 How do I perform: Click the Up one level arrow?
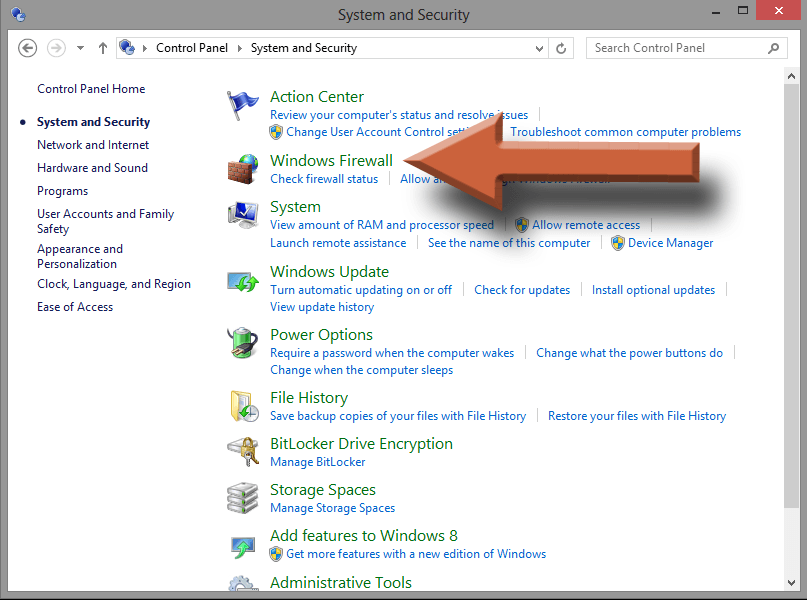(103, 48)
